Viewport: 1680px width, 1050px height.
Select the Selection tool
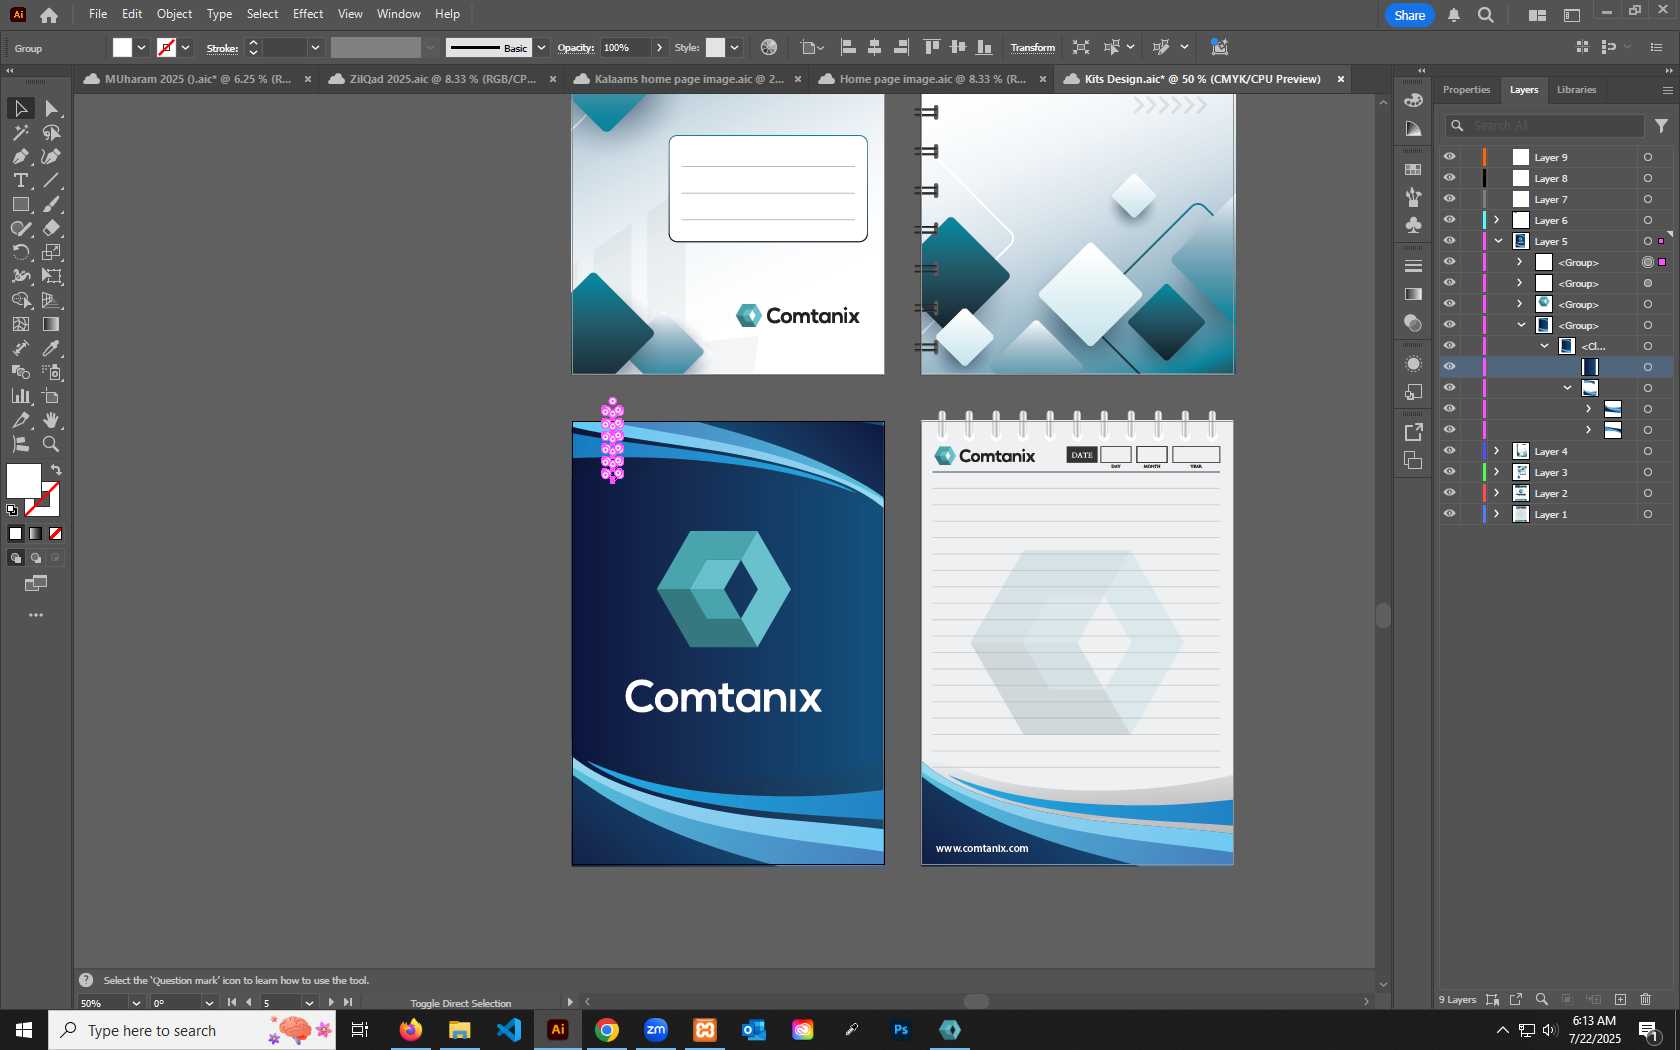click(x=20, y=108)
